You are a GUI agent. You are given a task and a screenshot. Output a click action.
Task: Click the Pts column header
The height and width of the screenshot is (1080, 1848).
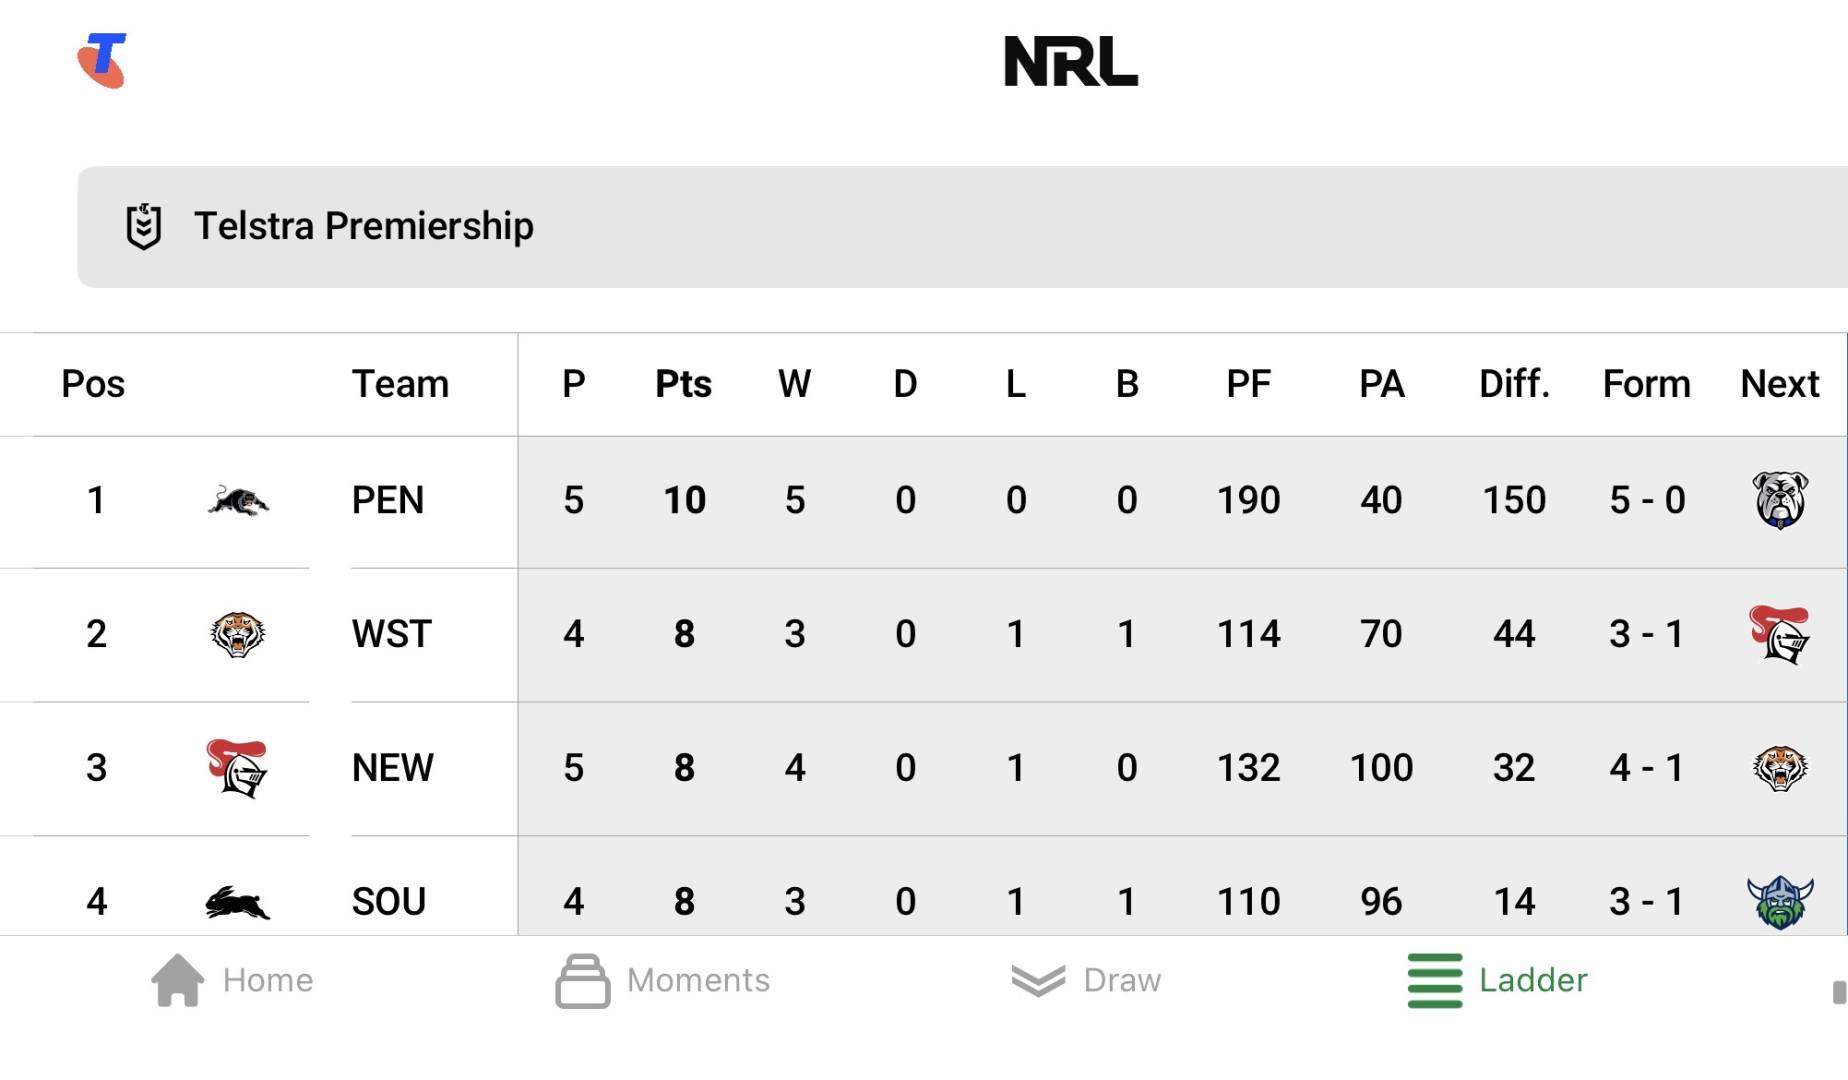(683, 384)
